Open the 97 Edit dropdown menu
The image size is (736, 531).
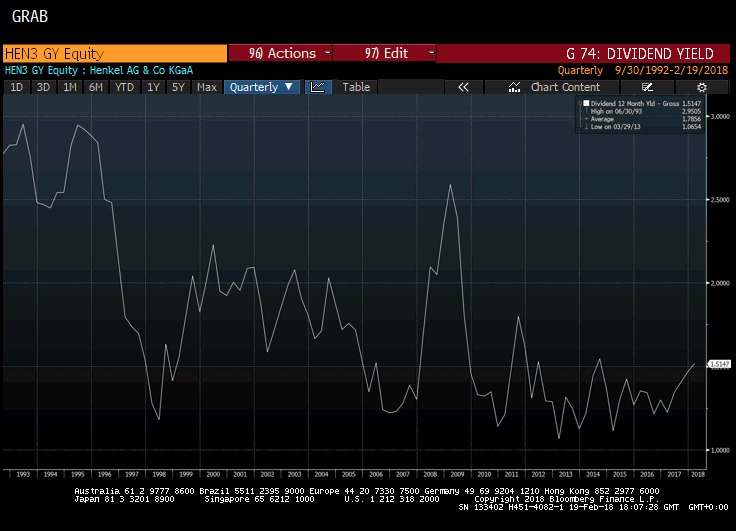click(384, 54)
